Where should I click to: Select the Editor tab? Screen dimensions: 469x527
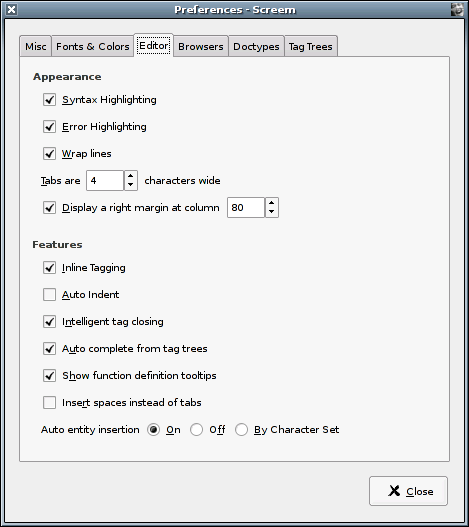pos(154,45)
